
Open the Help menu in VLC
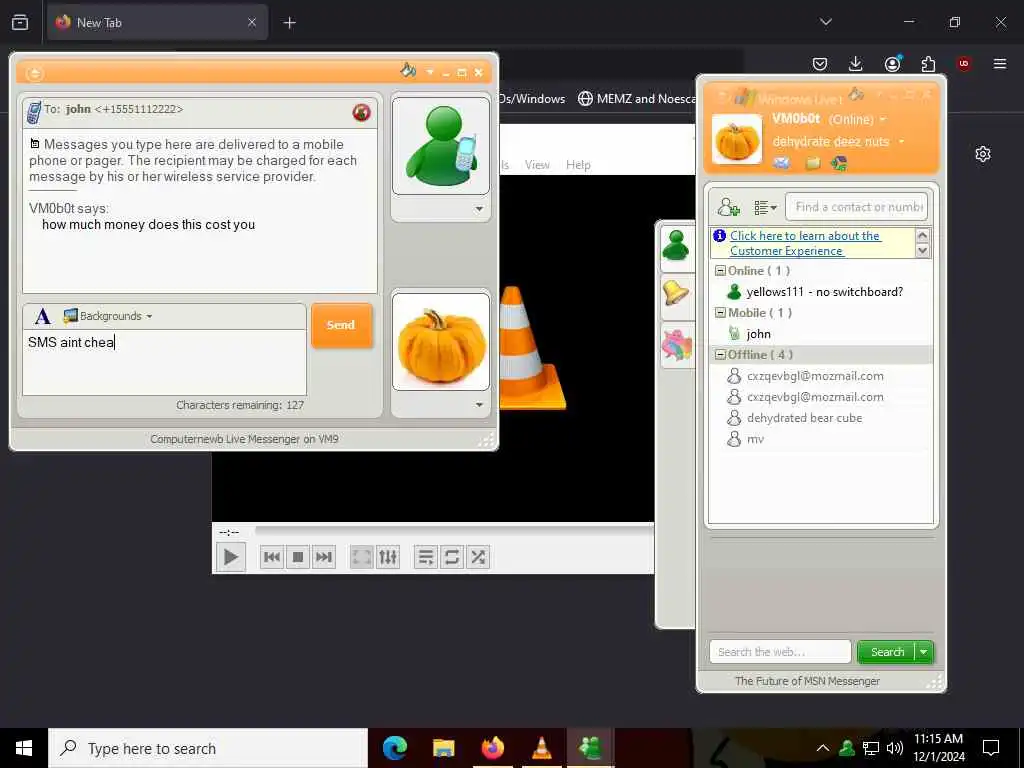click(578, 165)
